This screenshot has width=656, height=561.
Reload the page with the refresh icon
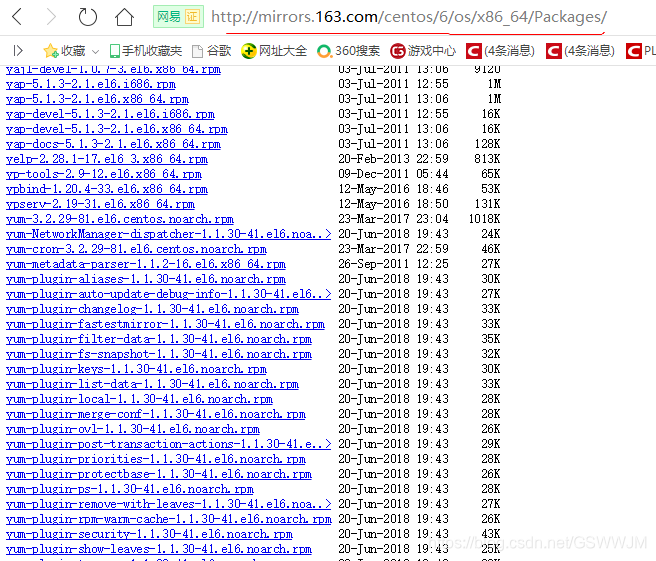pos(87,17)
